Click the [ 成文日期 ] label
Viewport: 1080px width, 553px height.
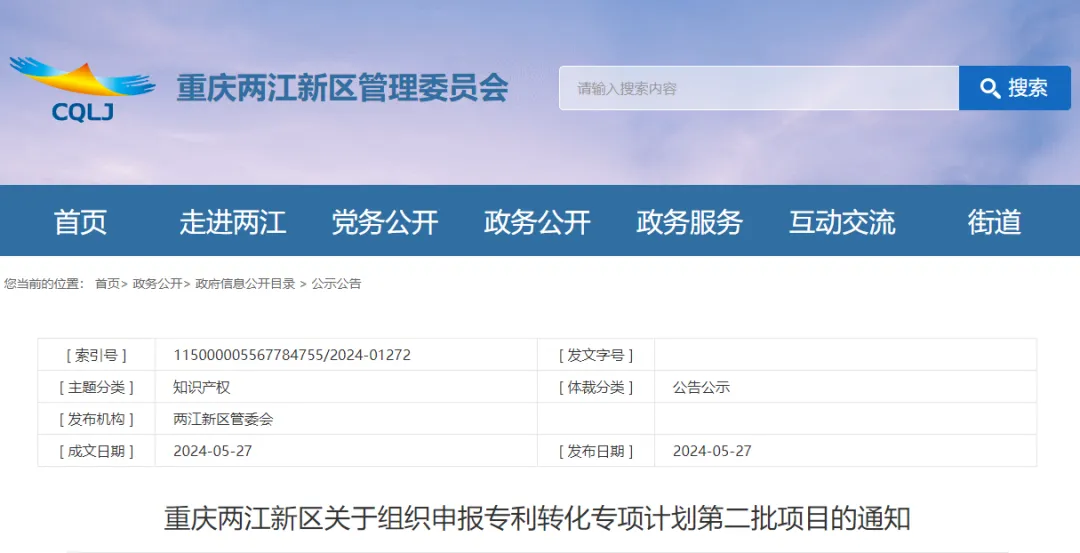pyautogui.click(x=96, y=451)
